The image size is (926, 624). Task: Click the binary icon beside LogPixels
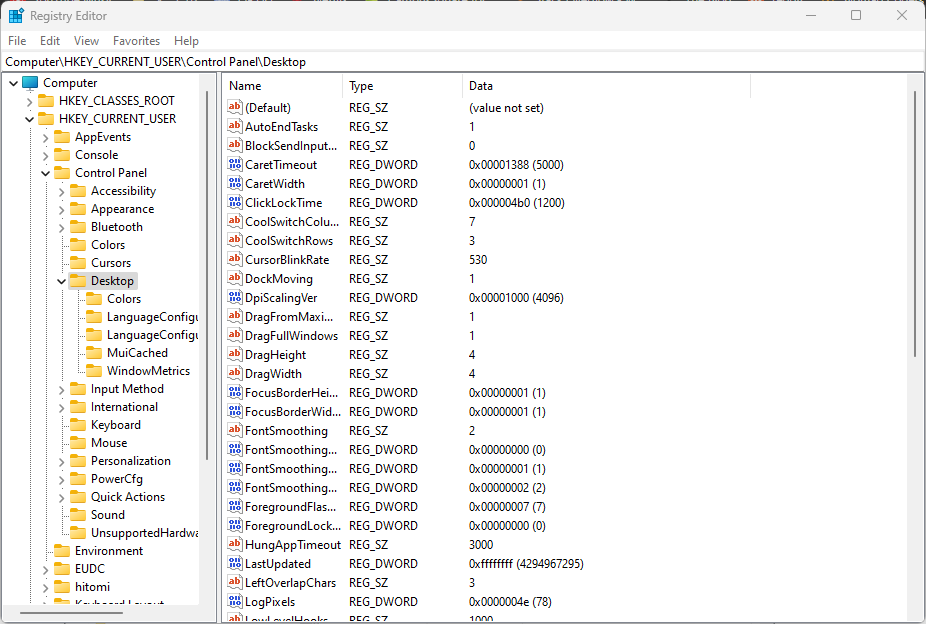tap(234, 602)
